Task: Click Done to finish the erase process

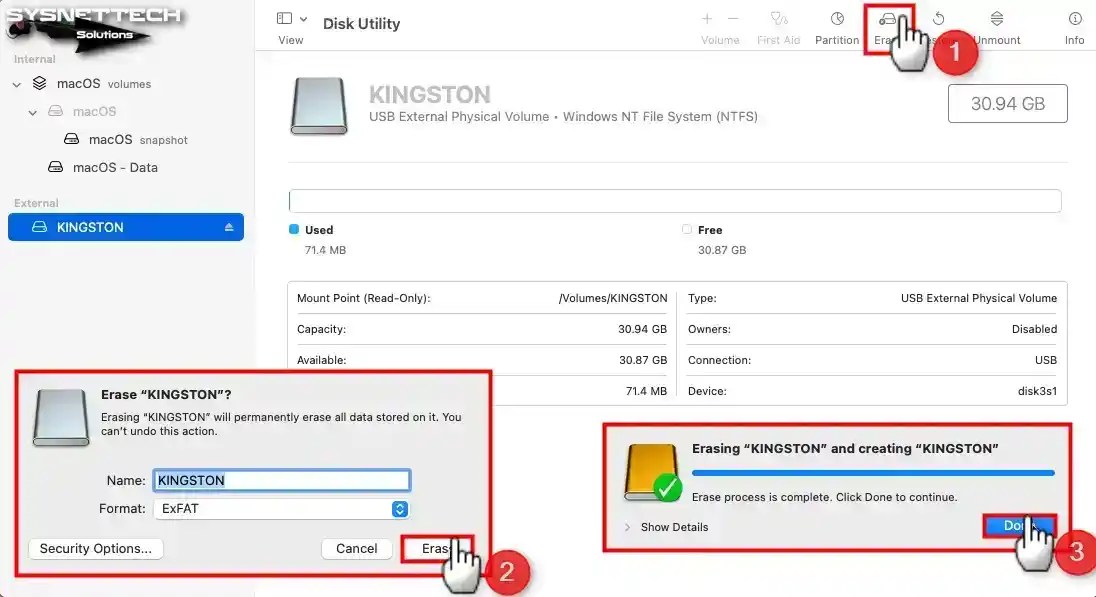Action: pos(1020,525)
